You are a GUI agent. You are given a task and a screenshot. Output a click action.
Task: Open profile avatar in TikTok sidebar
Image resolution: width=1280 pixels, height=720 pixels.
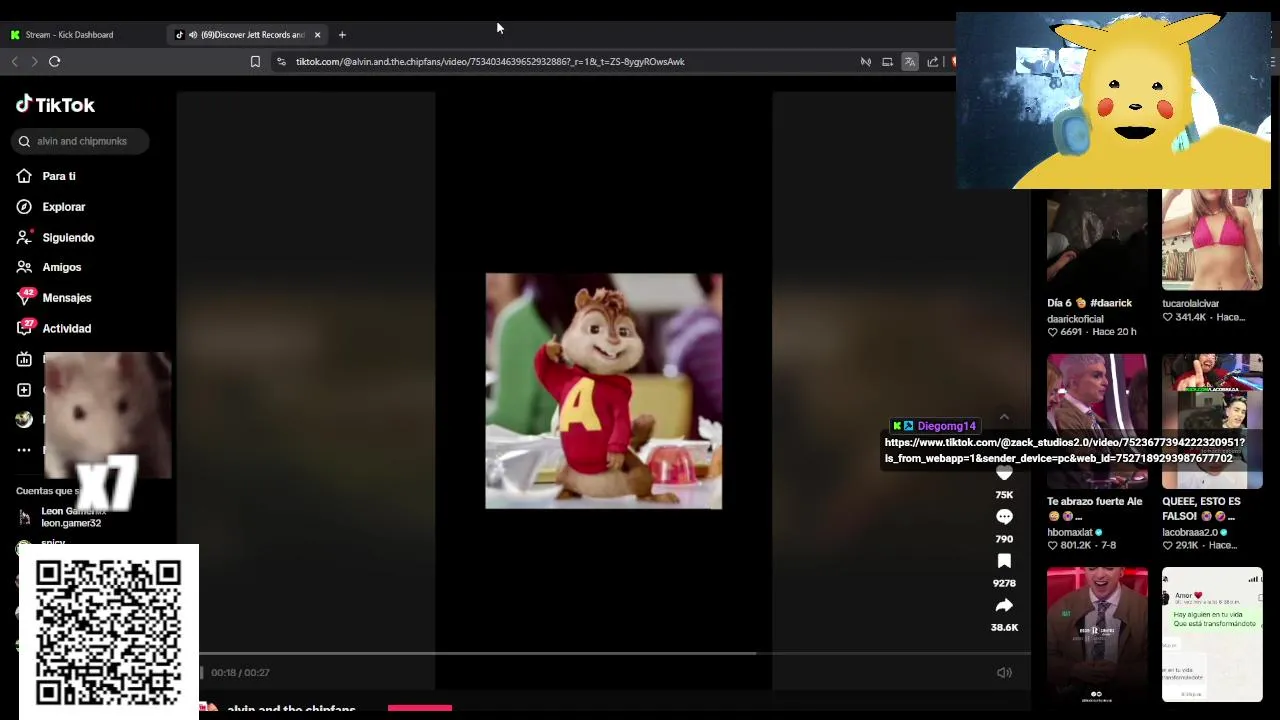[24, 420]
